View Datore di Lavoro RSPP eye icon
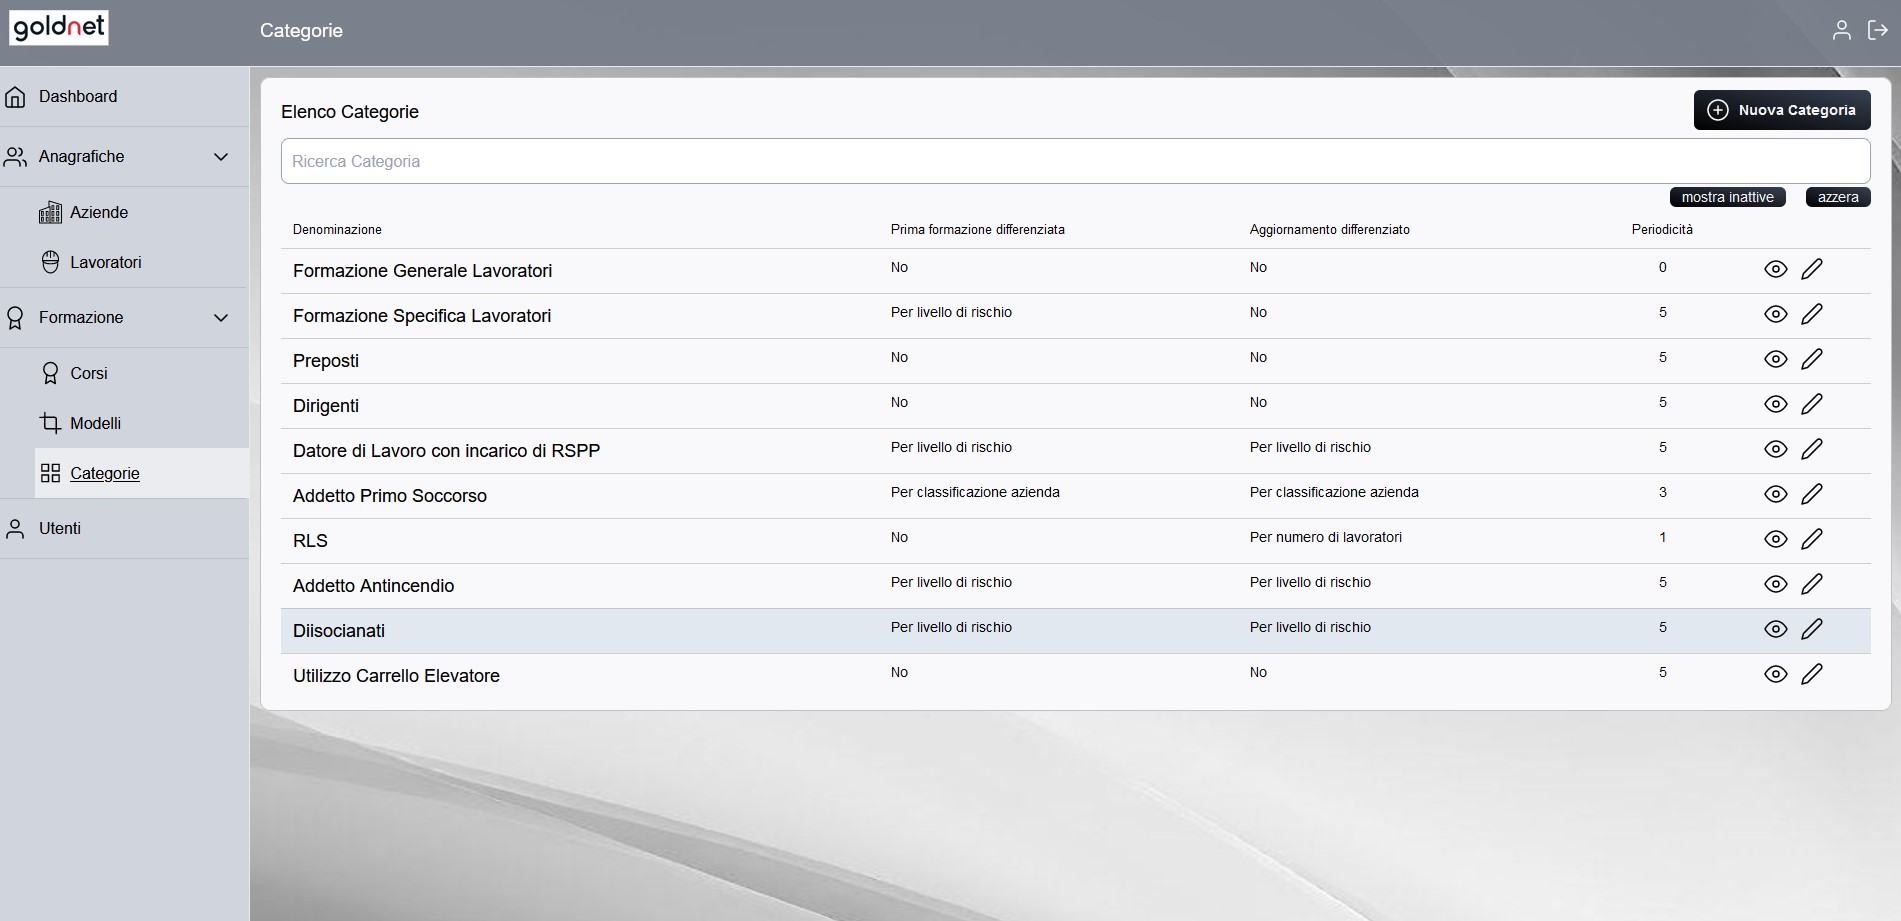 click(1776, 449)
